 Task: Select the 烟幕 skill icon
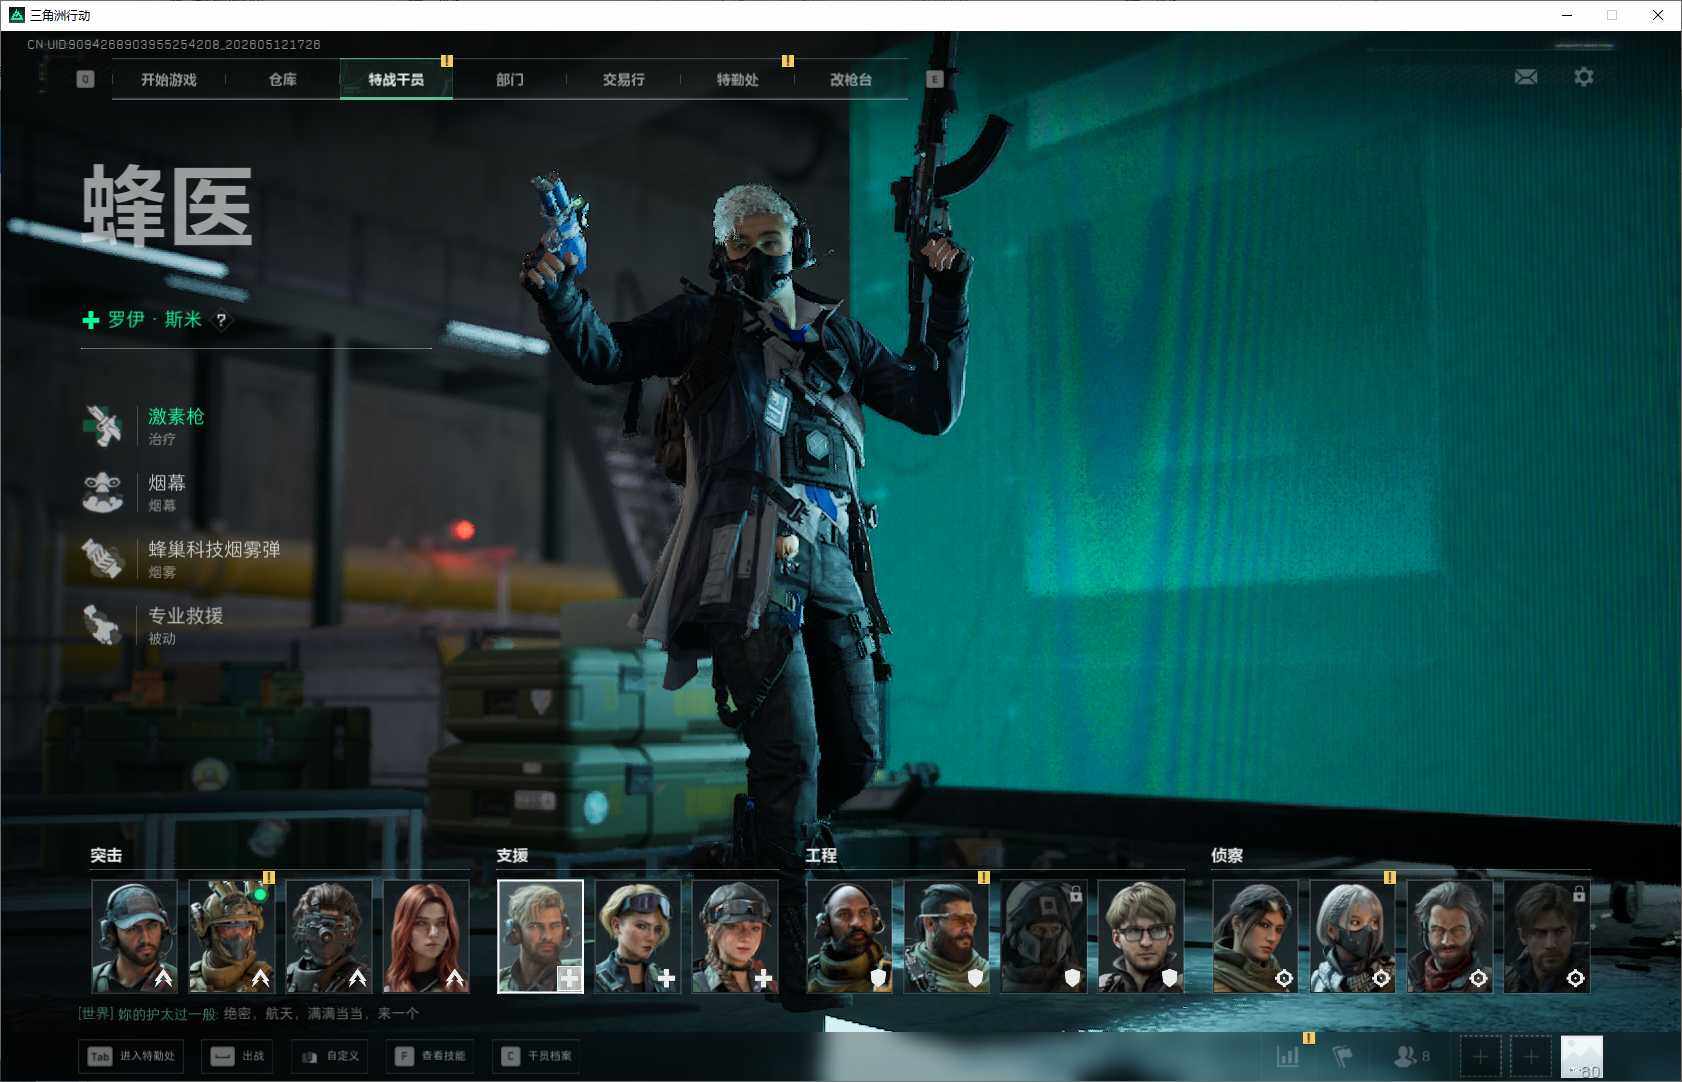(x=103, y=493)
